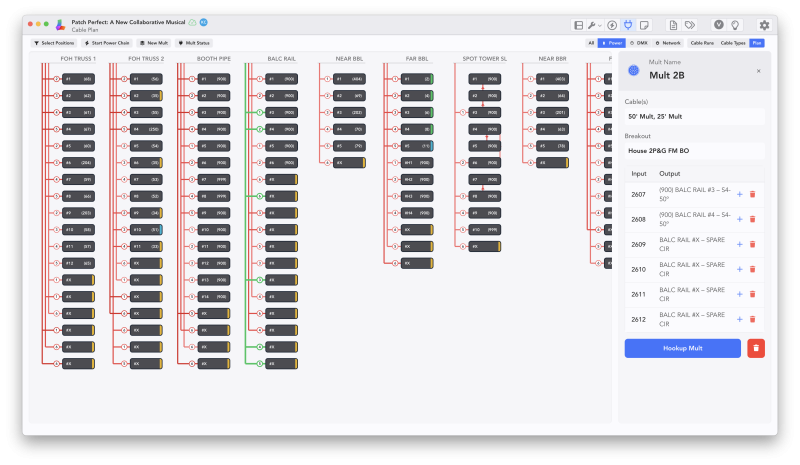The height and width of the screenshot is (465, 800).
Task: Select the blue plug cable plan icon
Action: click(x=628, y=25)
